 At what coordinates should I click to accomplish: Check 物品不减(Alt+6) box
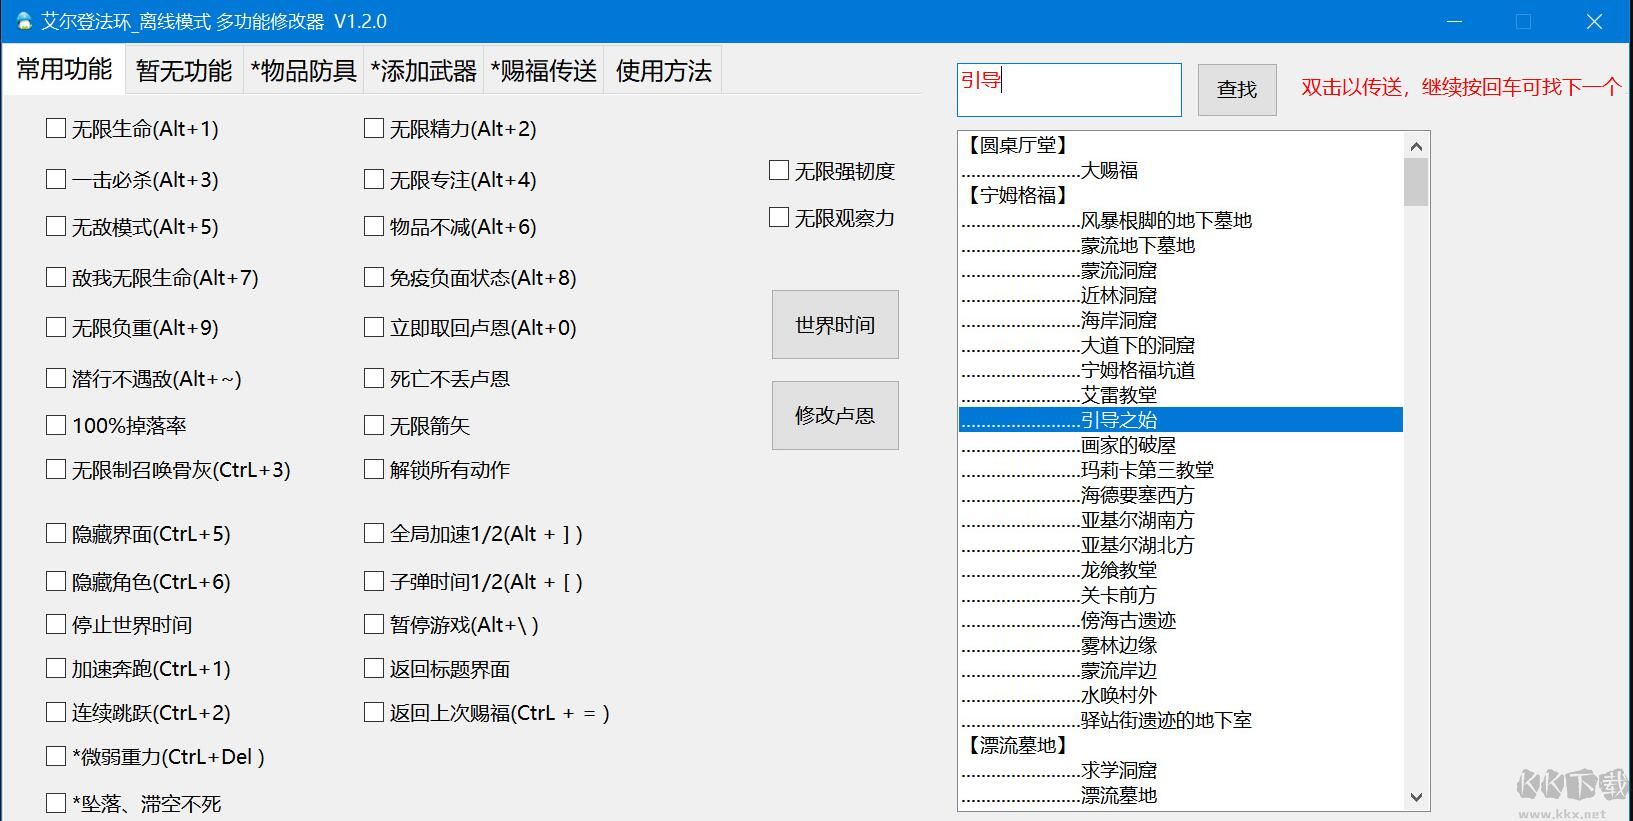[x=374, y=226]
